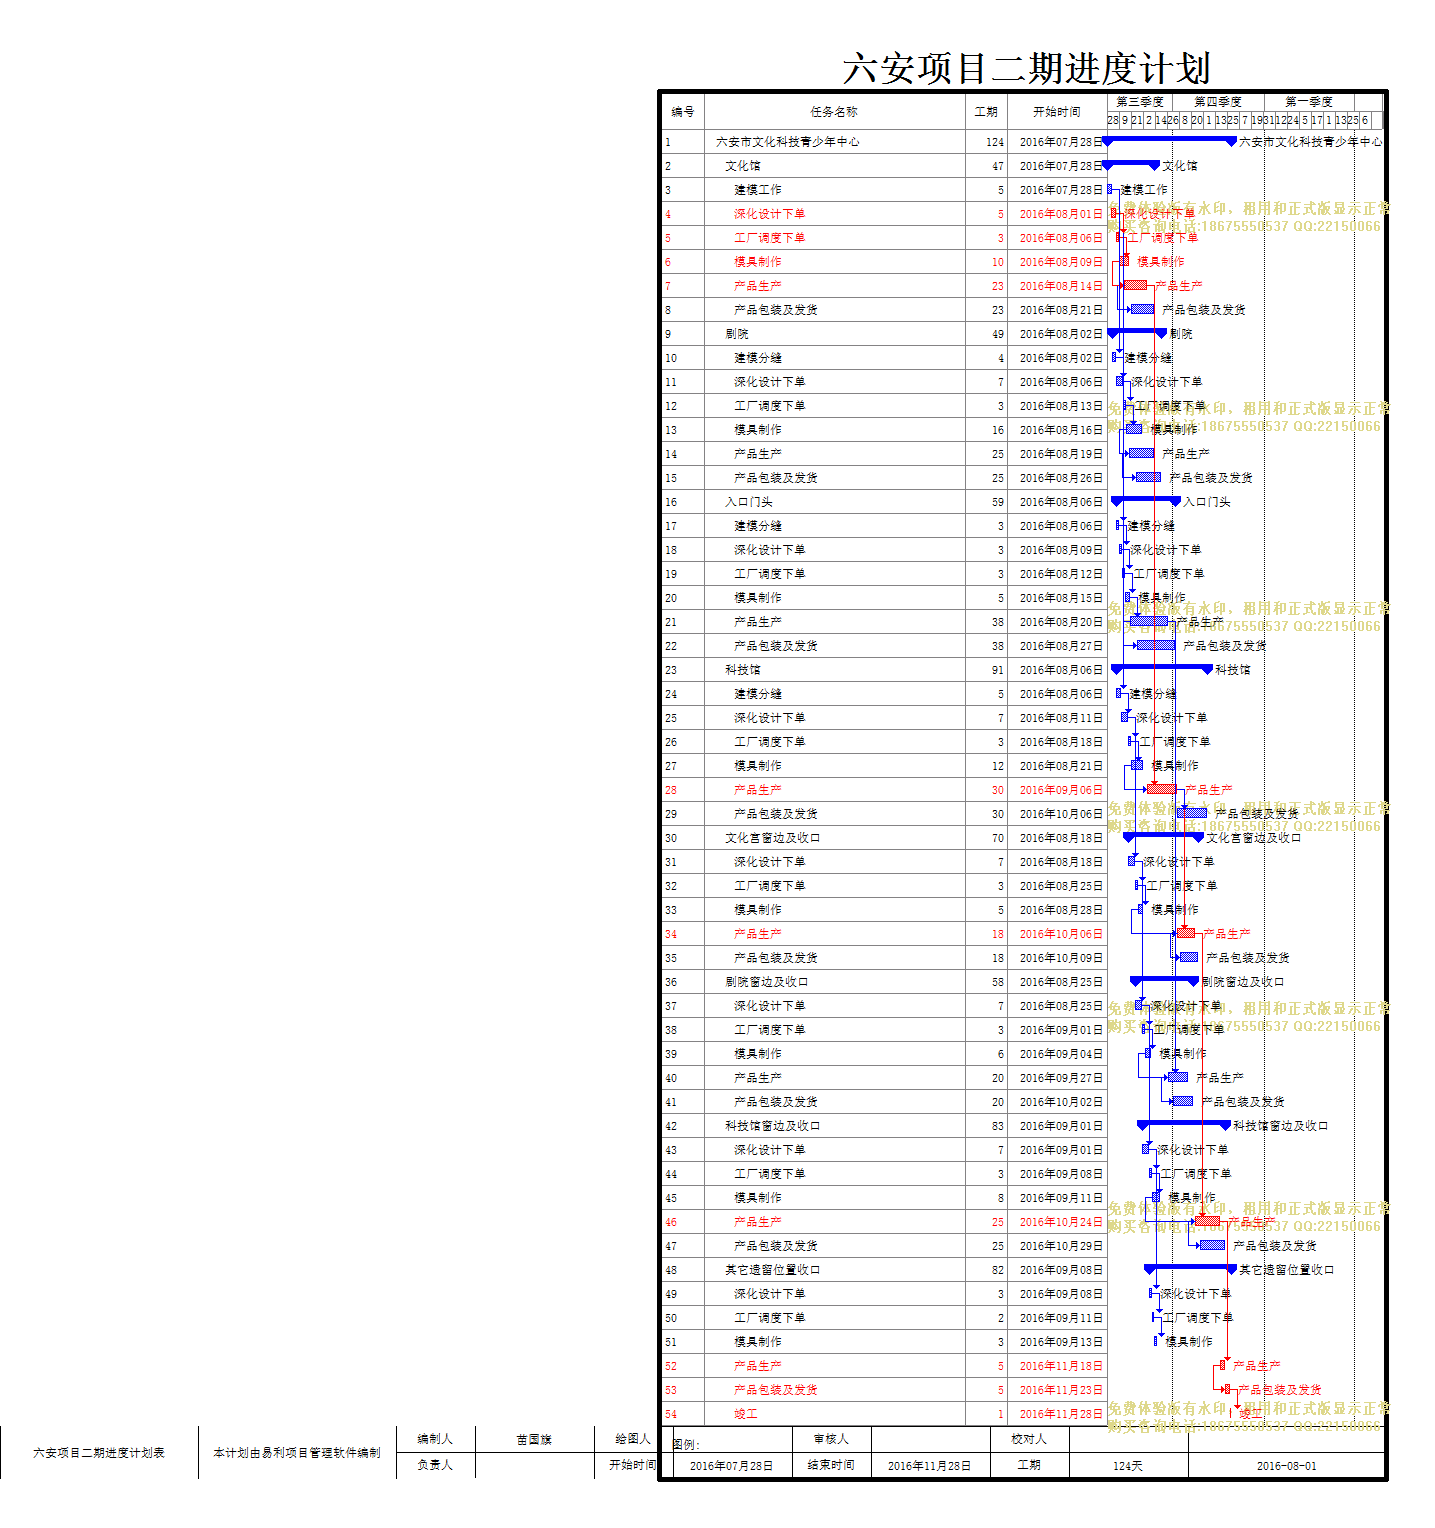Select 科技馆窗边及收口 task name in row 42
1435x1528 pixels.
[773, 1126]
